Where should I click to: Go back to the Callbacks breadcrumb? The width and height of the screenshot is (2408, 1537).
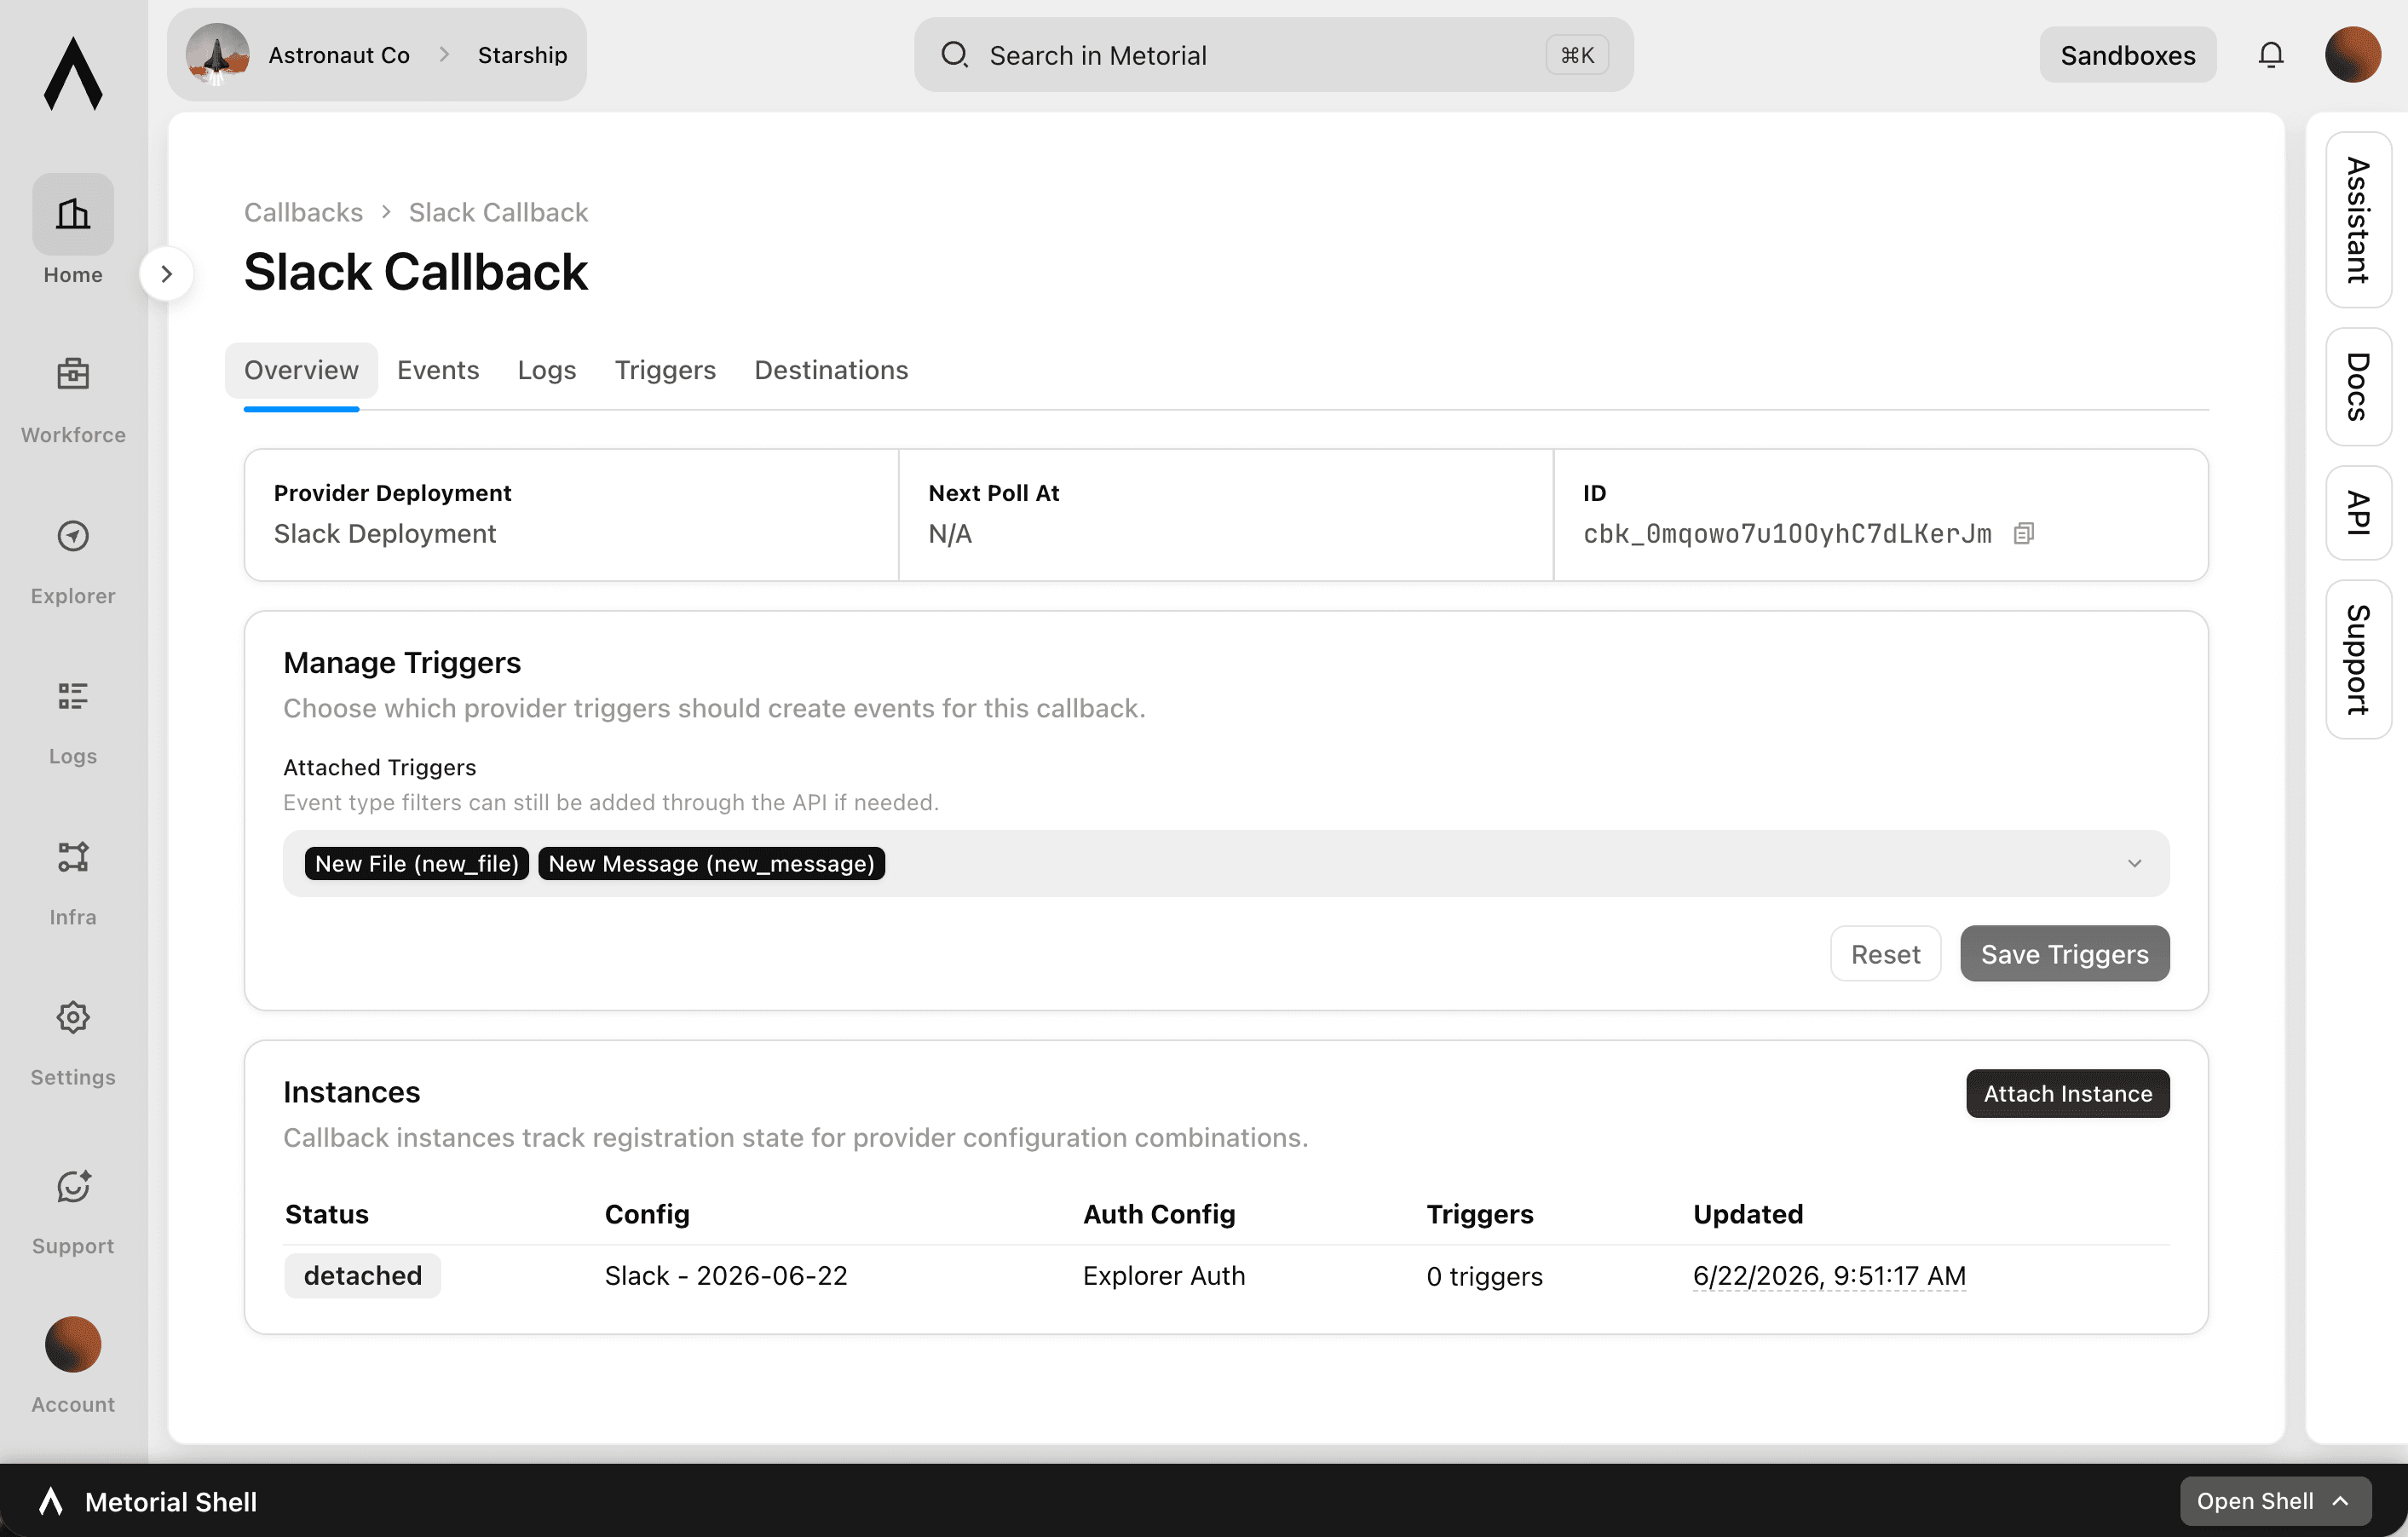pyautogui.click(x=303, y=212)
